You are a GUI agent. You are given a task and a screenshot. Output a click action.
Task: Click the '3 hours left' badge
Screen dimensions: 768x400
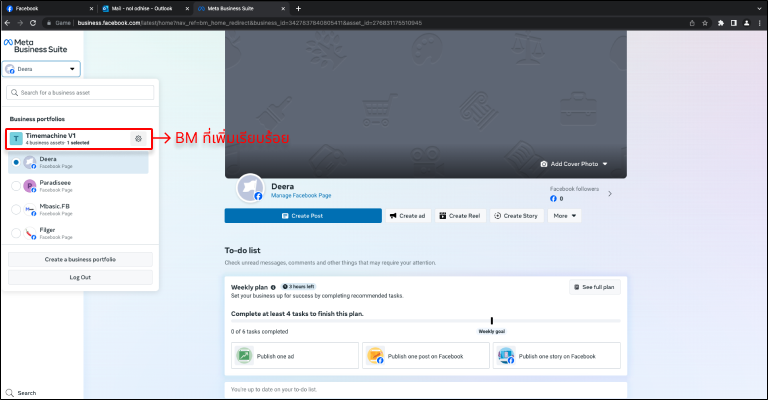click(299, 287)
